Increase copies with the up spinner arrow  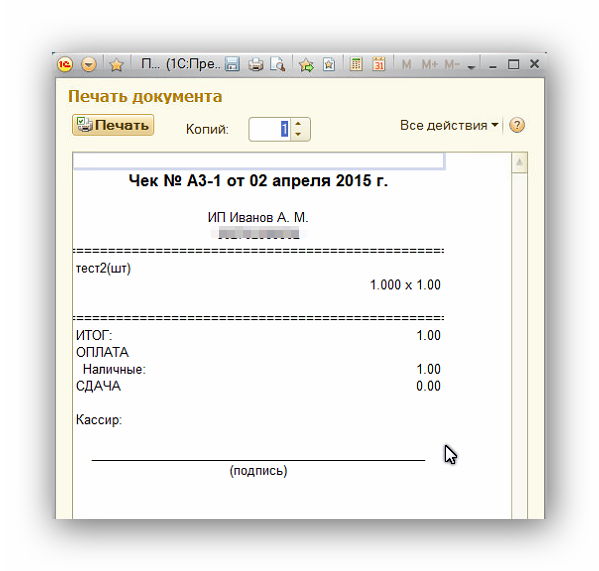coord(298,124)
